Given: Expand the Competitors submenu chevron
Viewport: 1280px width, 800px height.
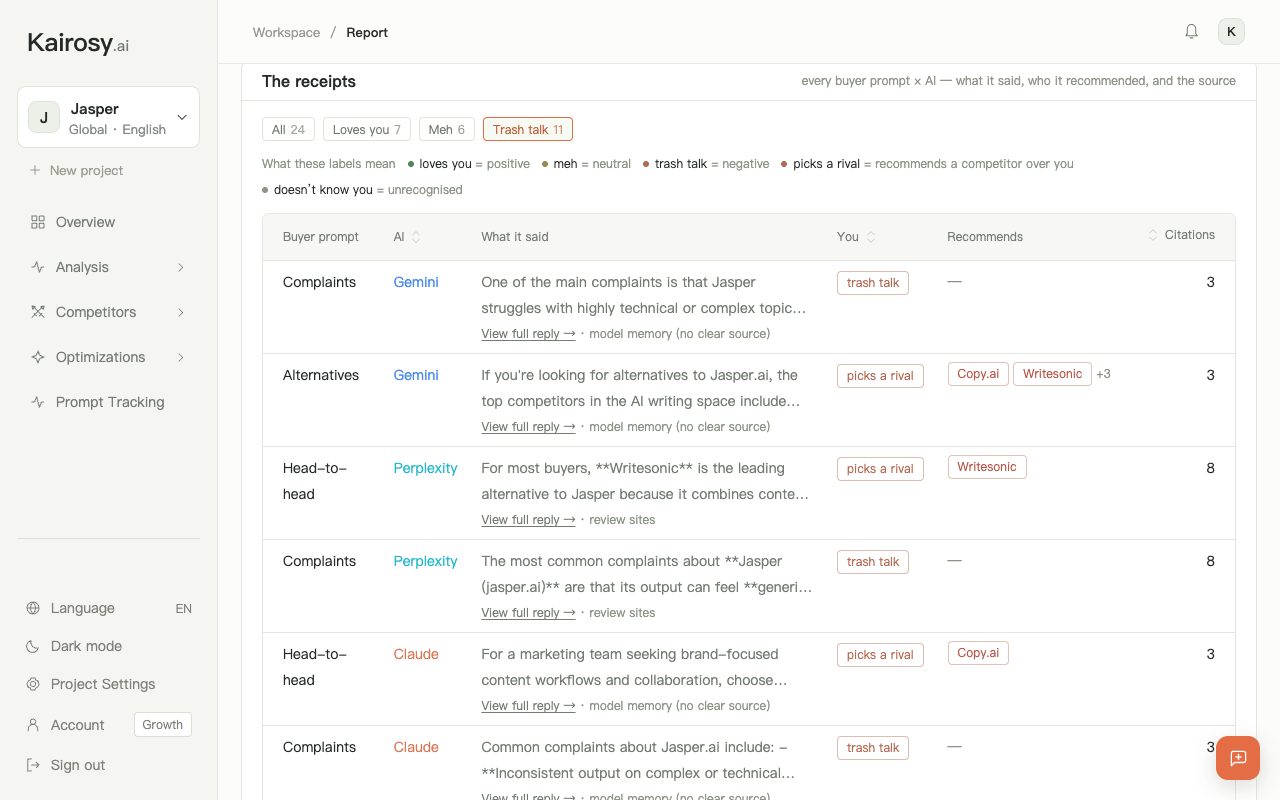Looking at the screenshot, I should tap(181, 312).
